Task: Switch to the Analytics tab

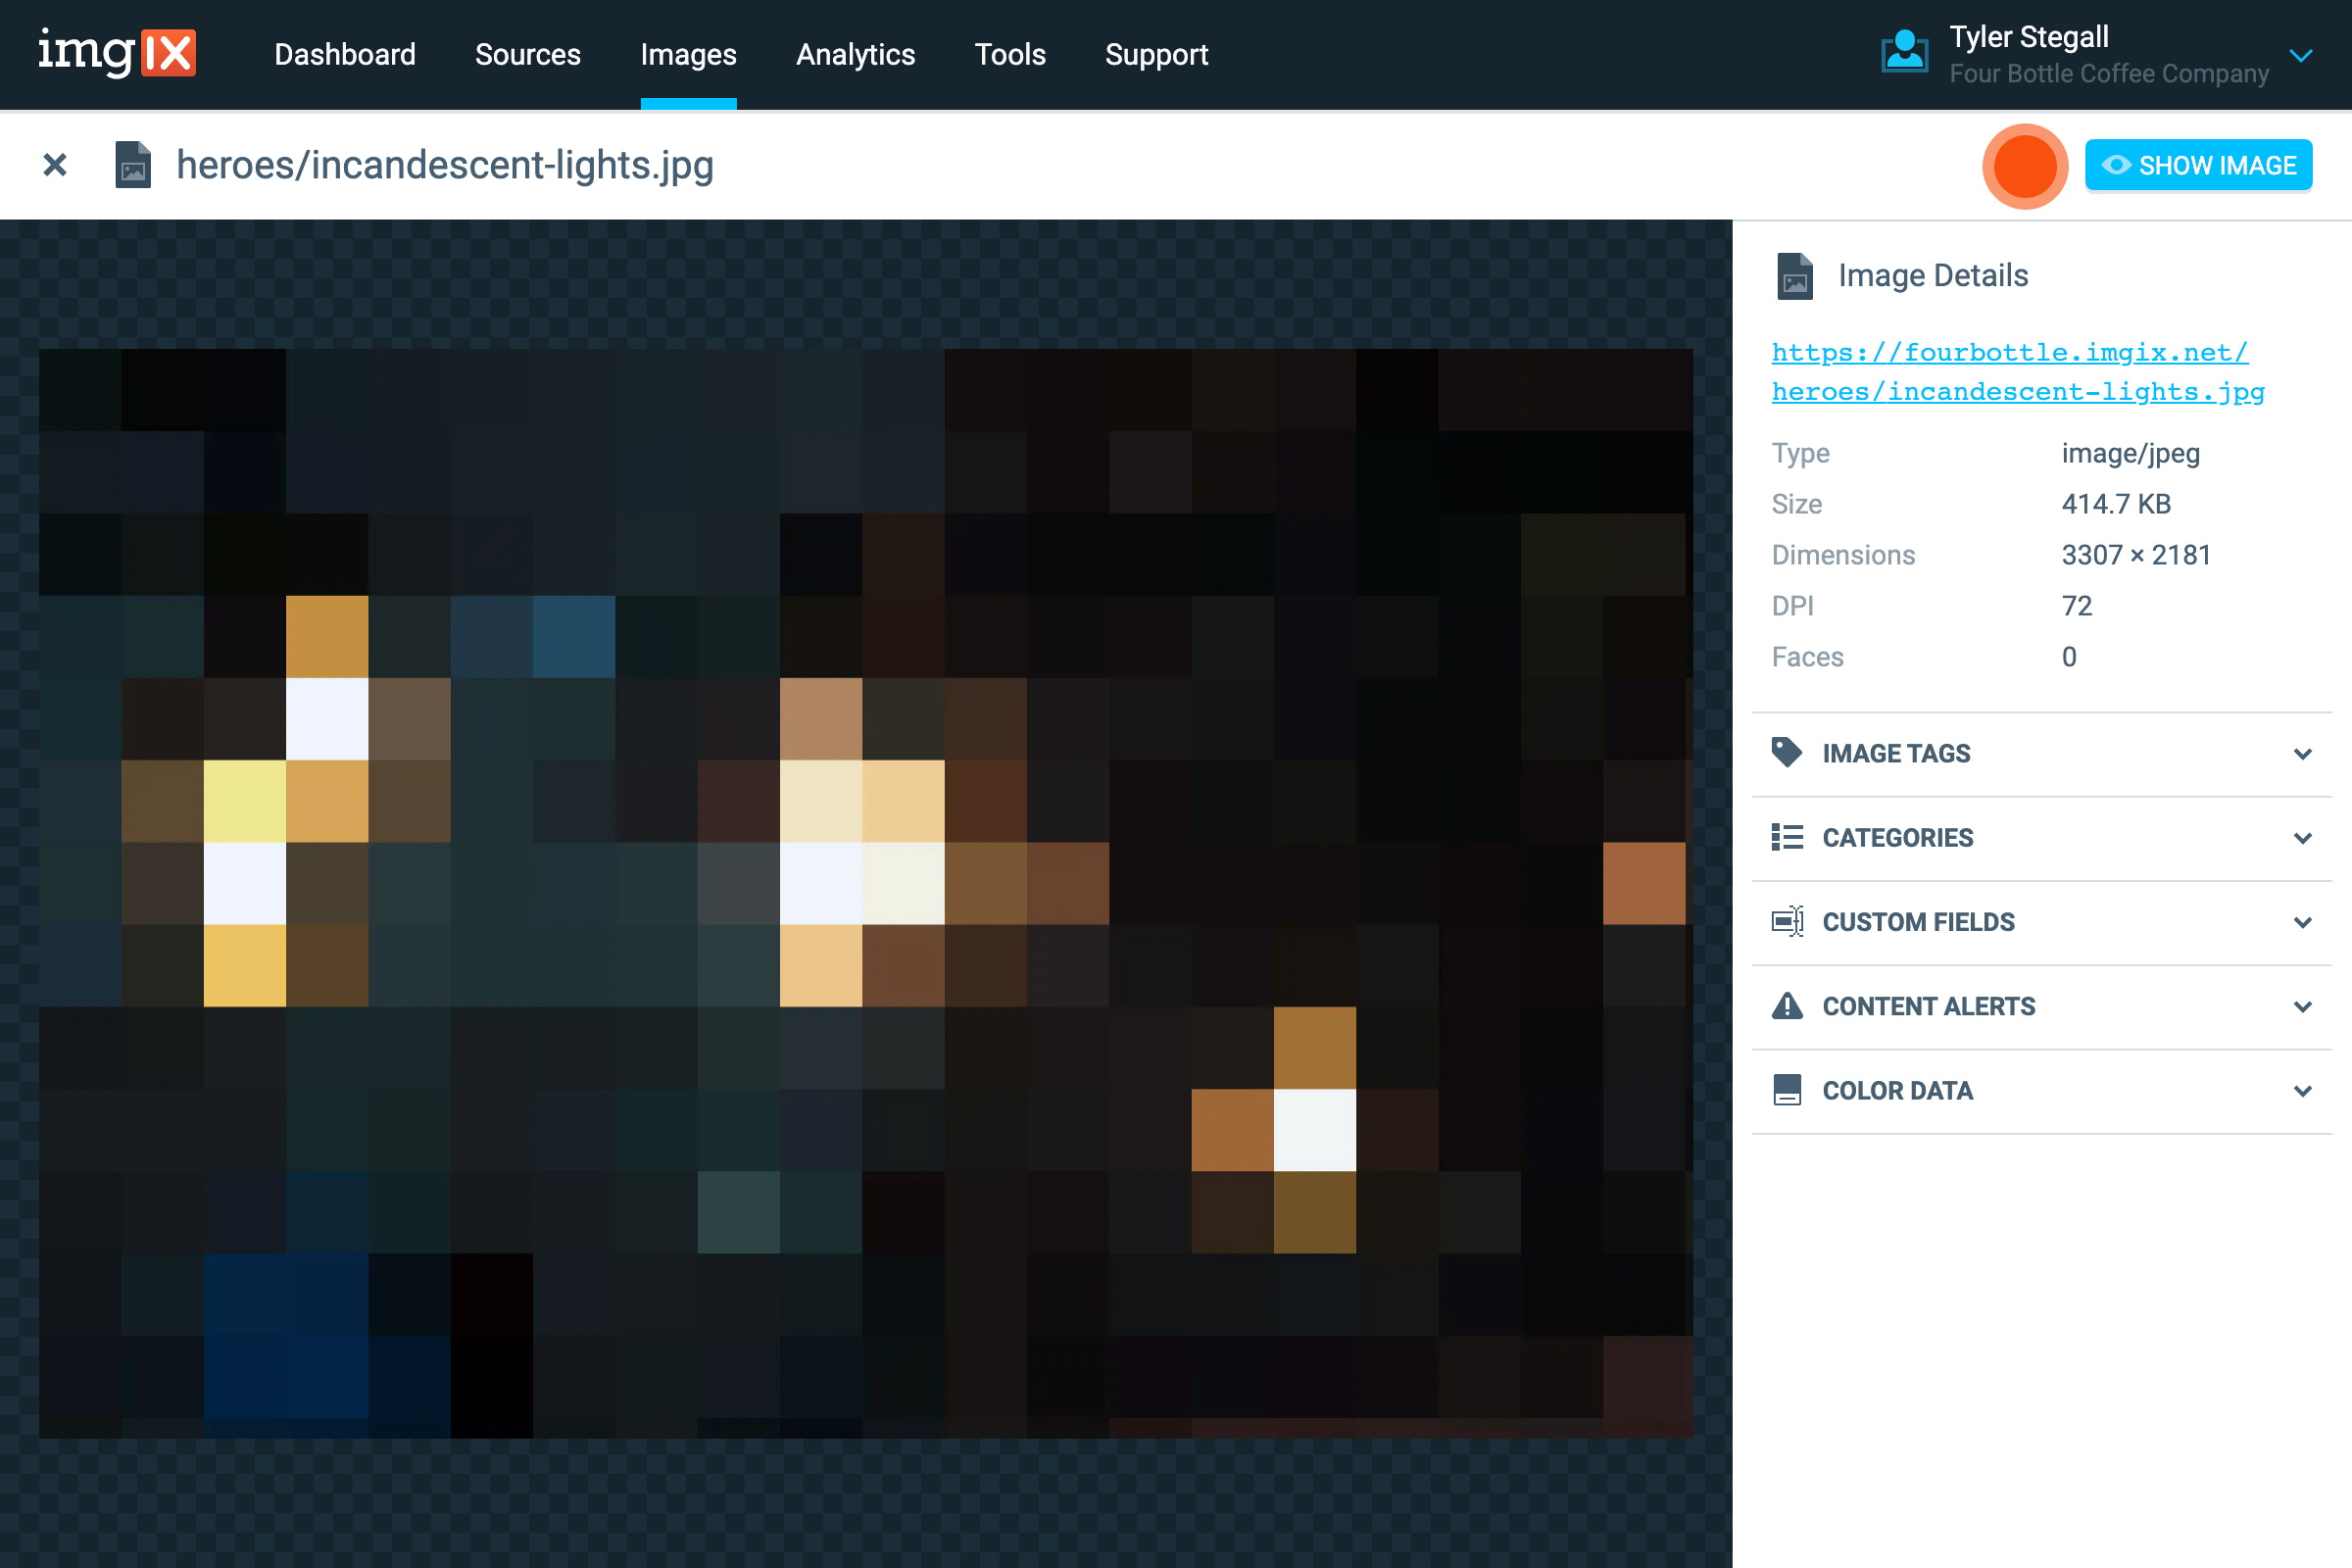Action: pos(855,55)
